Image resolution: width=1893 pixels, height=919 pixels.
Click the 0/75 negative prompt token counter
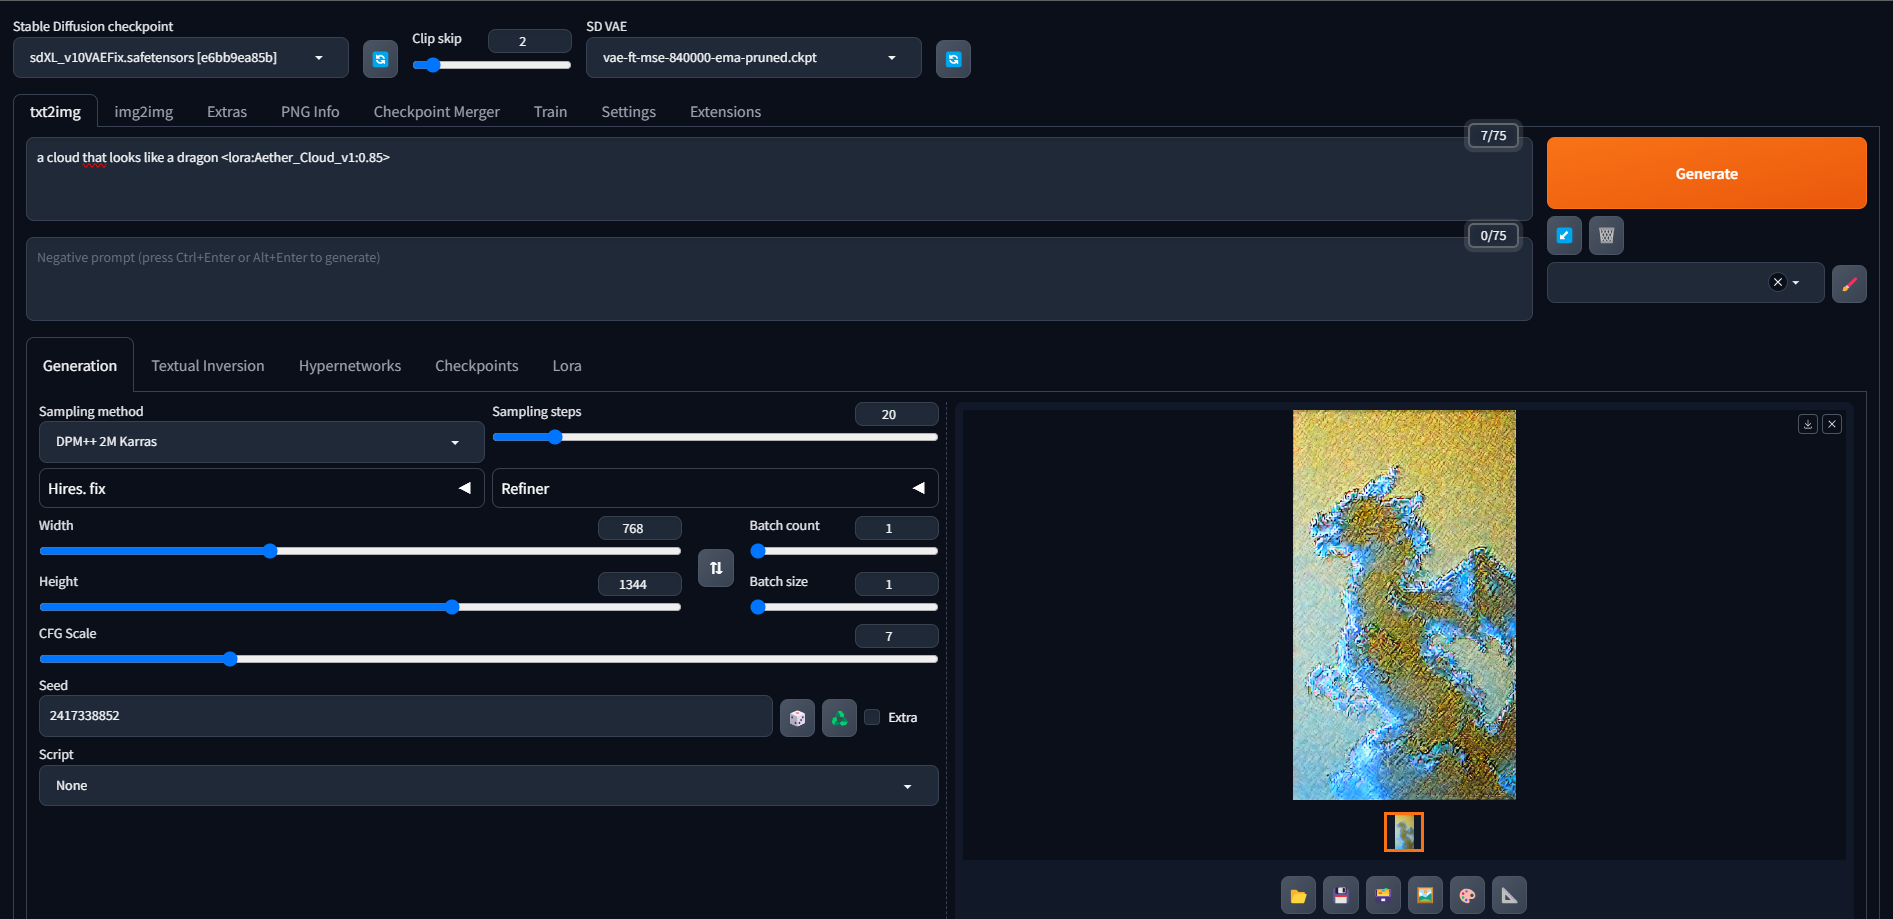[x=1493, y=235]
